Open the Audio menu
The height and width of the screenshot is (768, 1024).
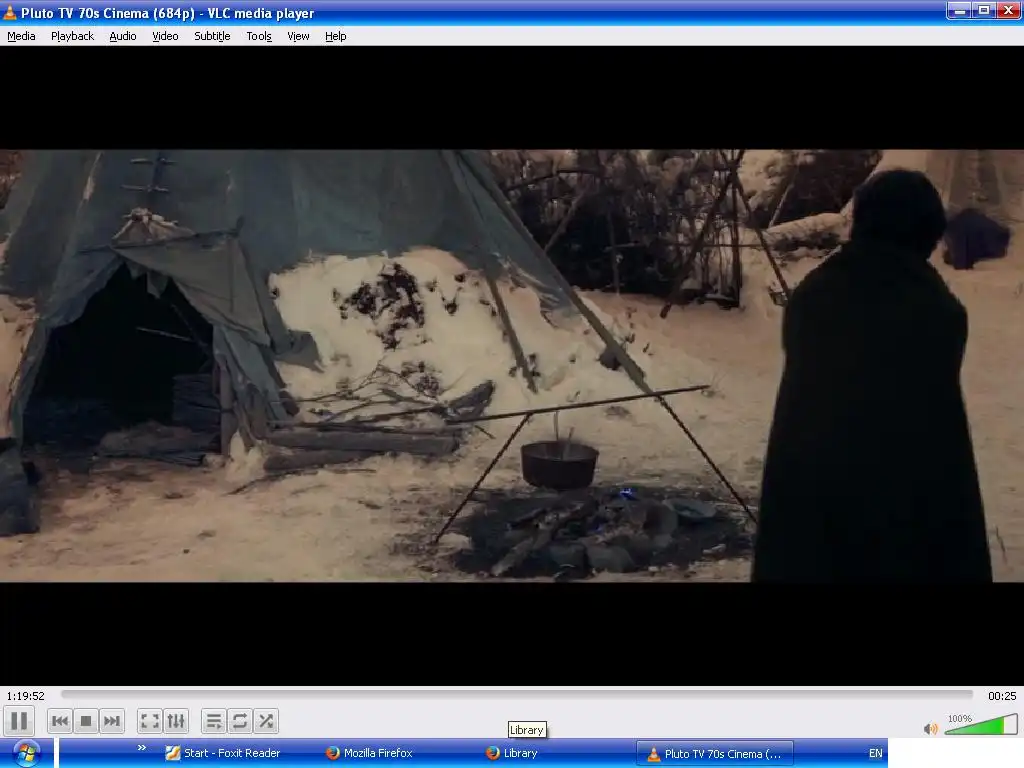tap(123, 36)
